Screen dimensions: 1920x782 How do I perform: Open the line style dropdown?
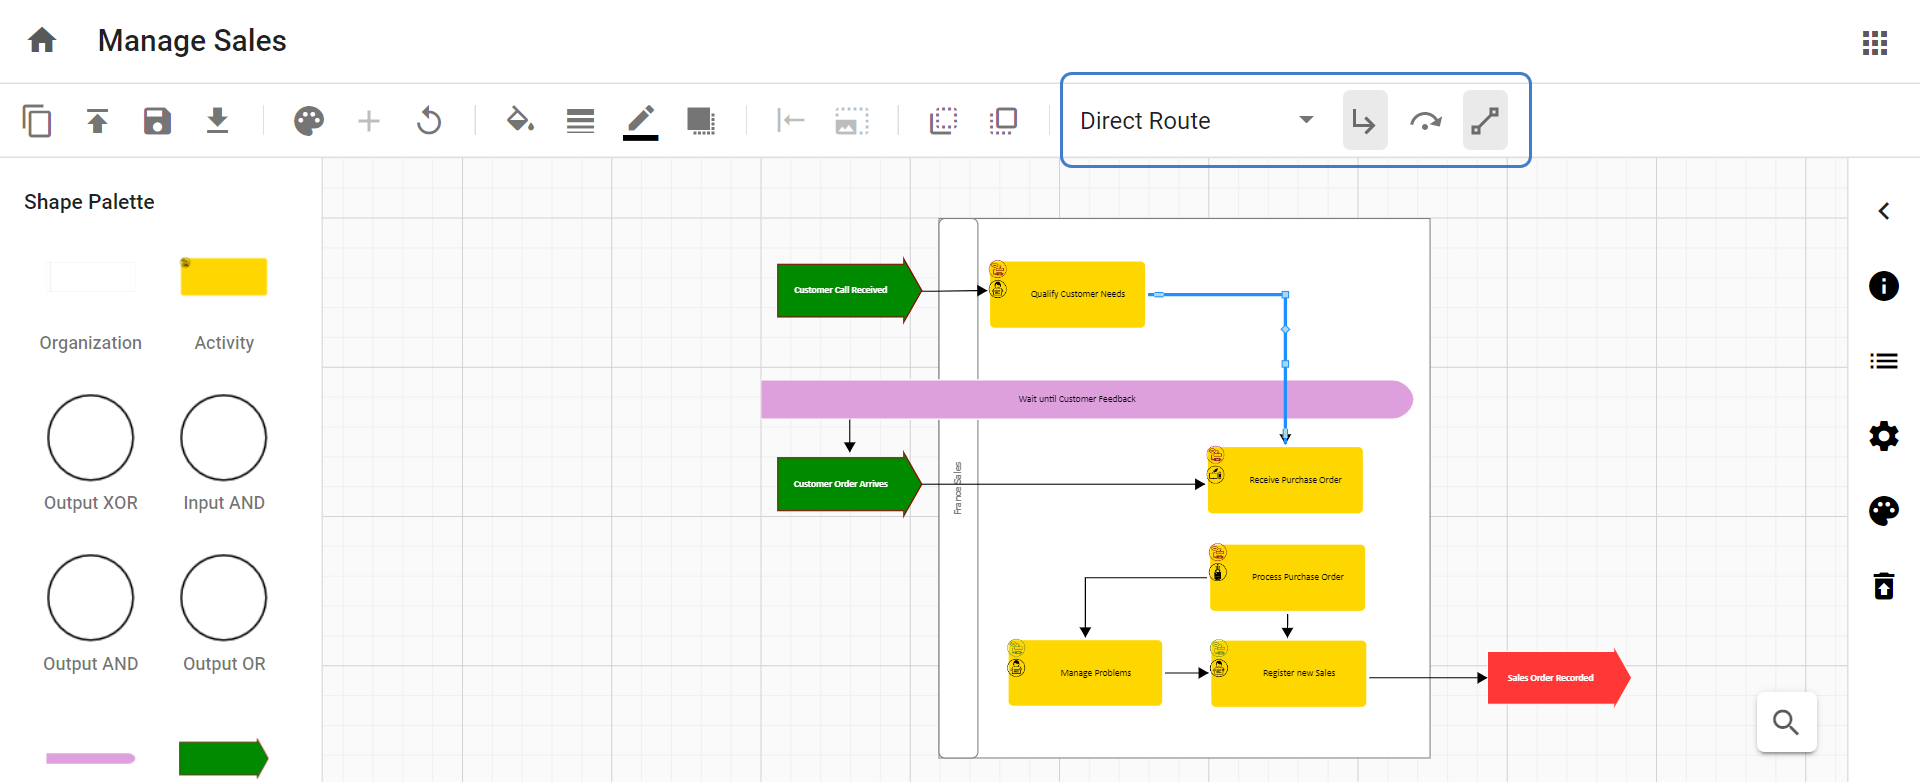coord(580,121)
